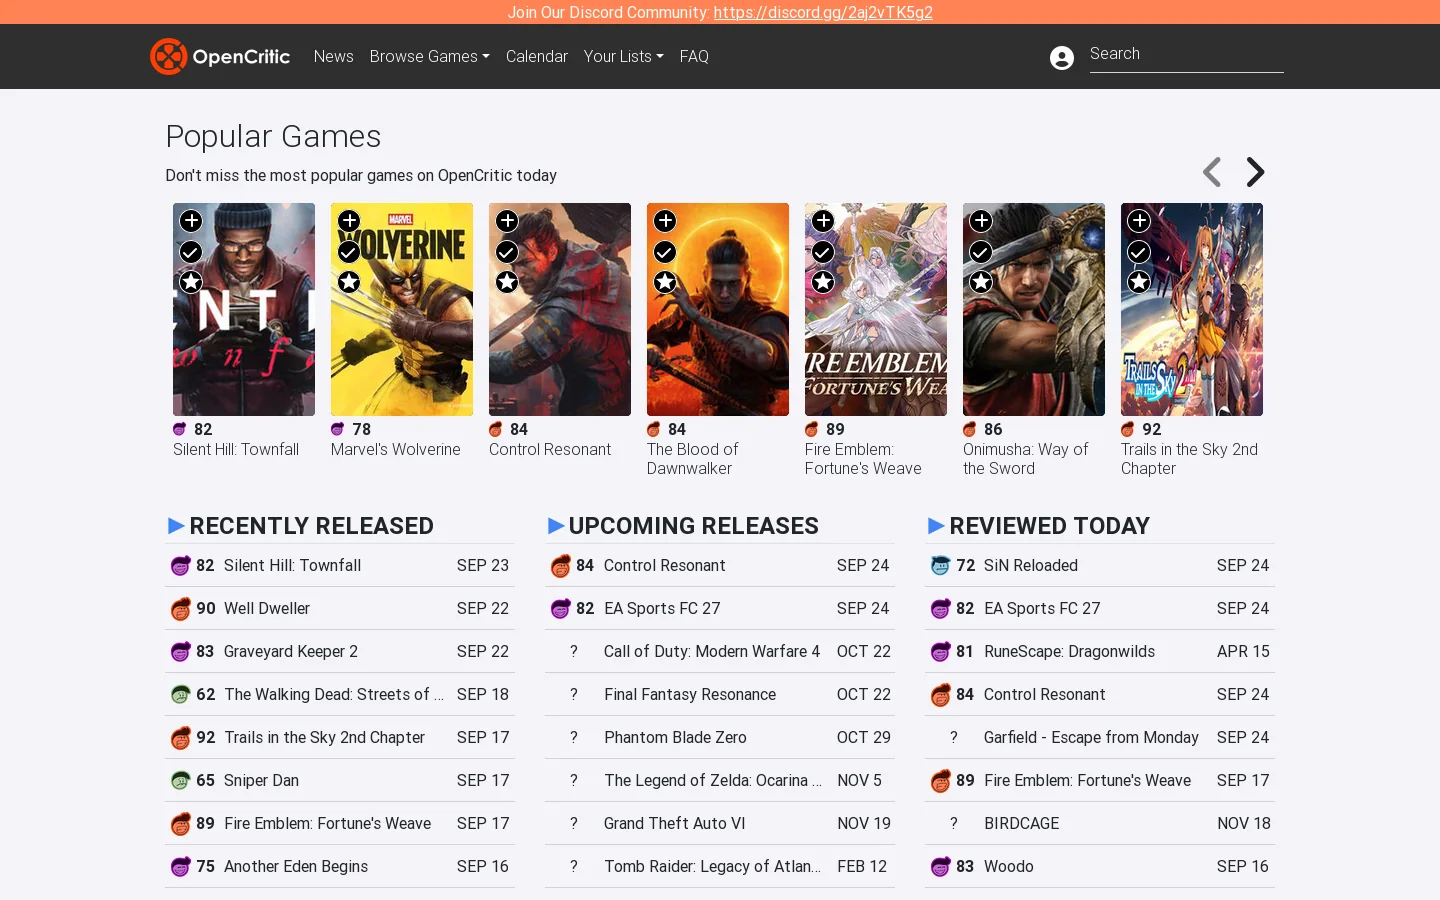
Task: Show next popular games with right chevron
Action: (1255, 172)
